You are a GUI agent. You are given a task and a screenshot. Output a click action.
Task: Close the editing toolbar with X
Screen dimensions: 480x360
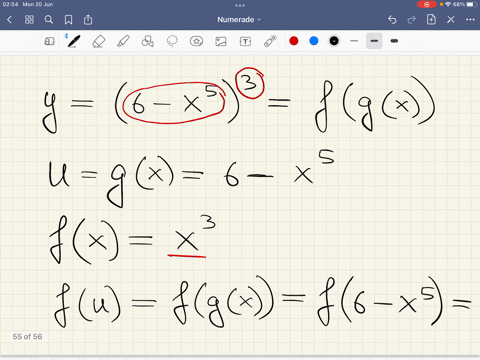click(x=451, y=20)
